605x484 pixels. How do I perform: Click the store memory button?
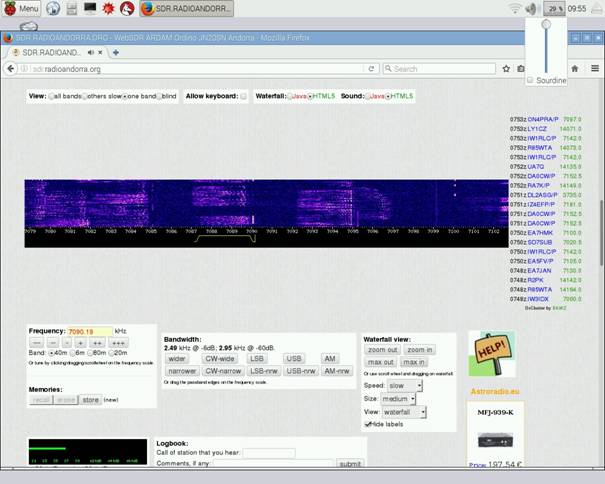click(90, 400)
